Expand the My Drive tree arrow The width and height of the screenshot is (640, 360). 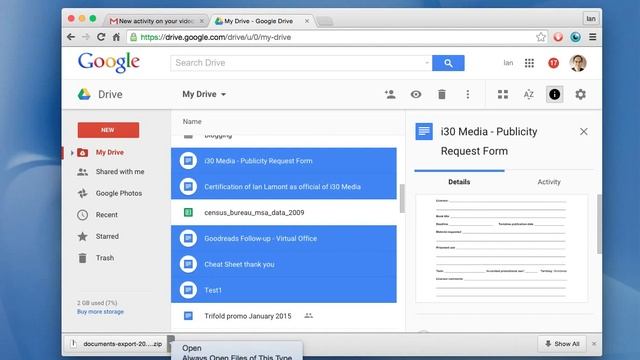click(x=72, y=153)
